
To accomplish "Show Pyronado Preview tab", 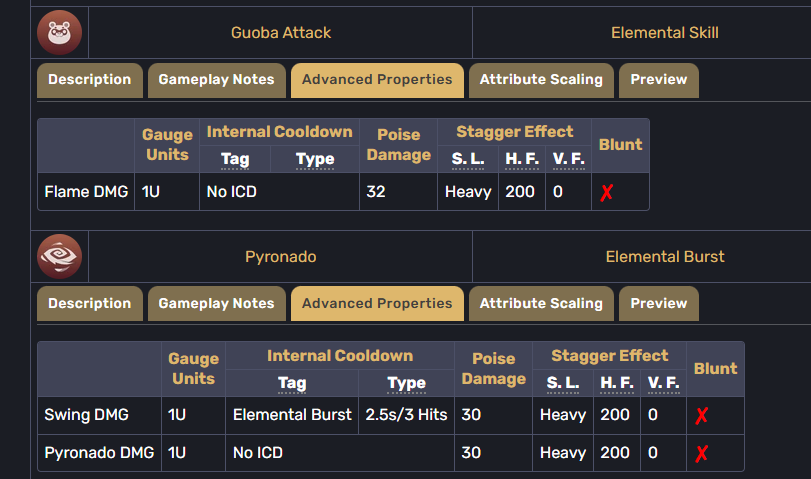I will [658, 304].
